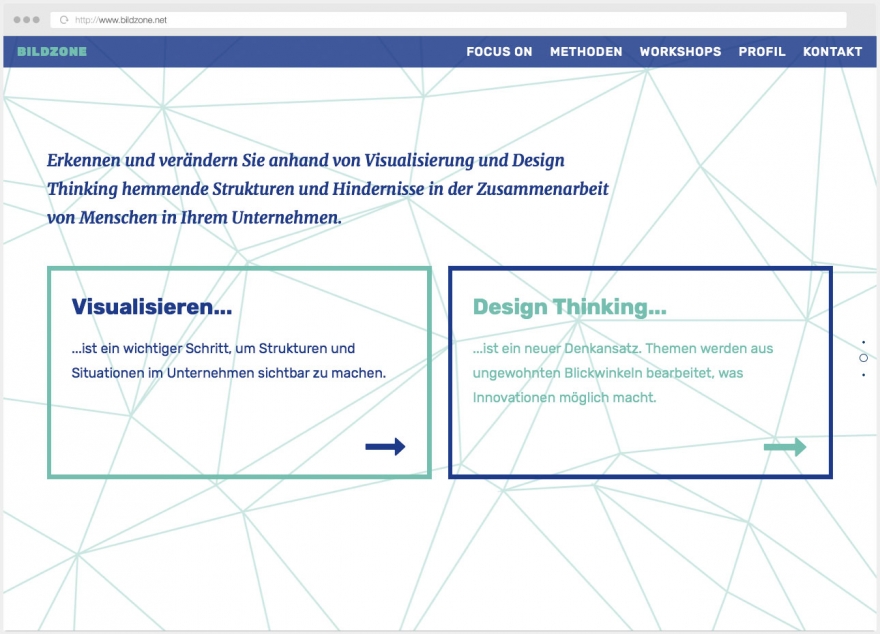Click the middle minimize window dot
Screen dimensions: 880x634
(x=26, y=20)
